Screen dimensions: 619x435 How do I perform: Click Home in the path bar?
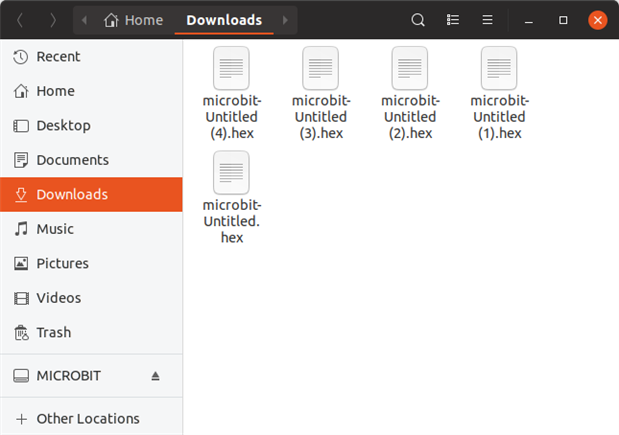(x=134, y=20)
